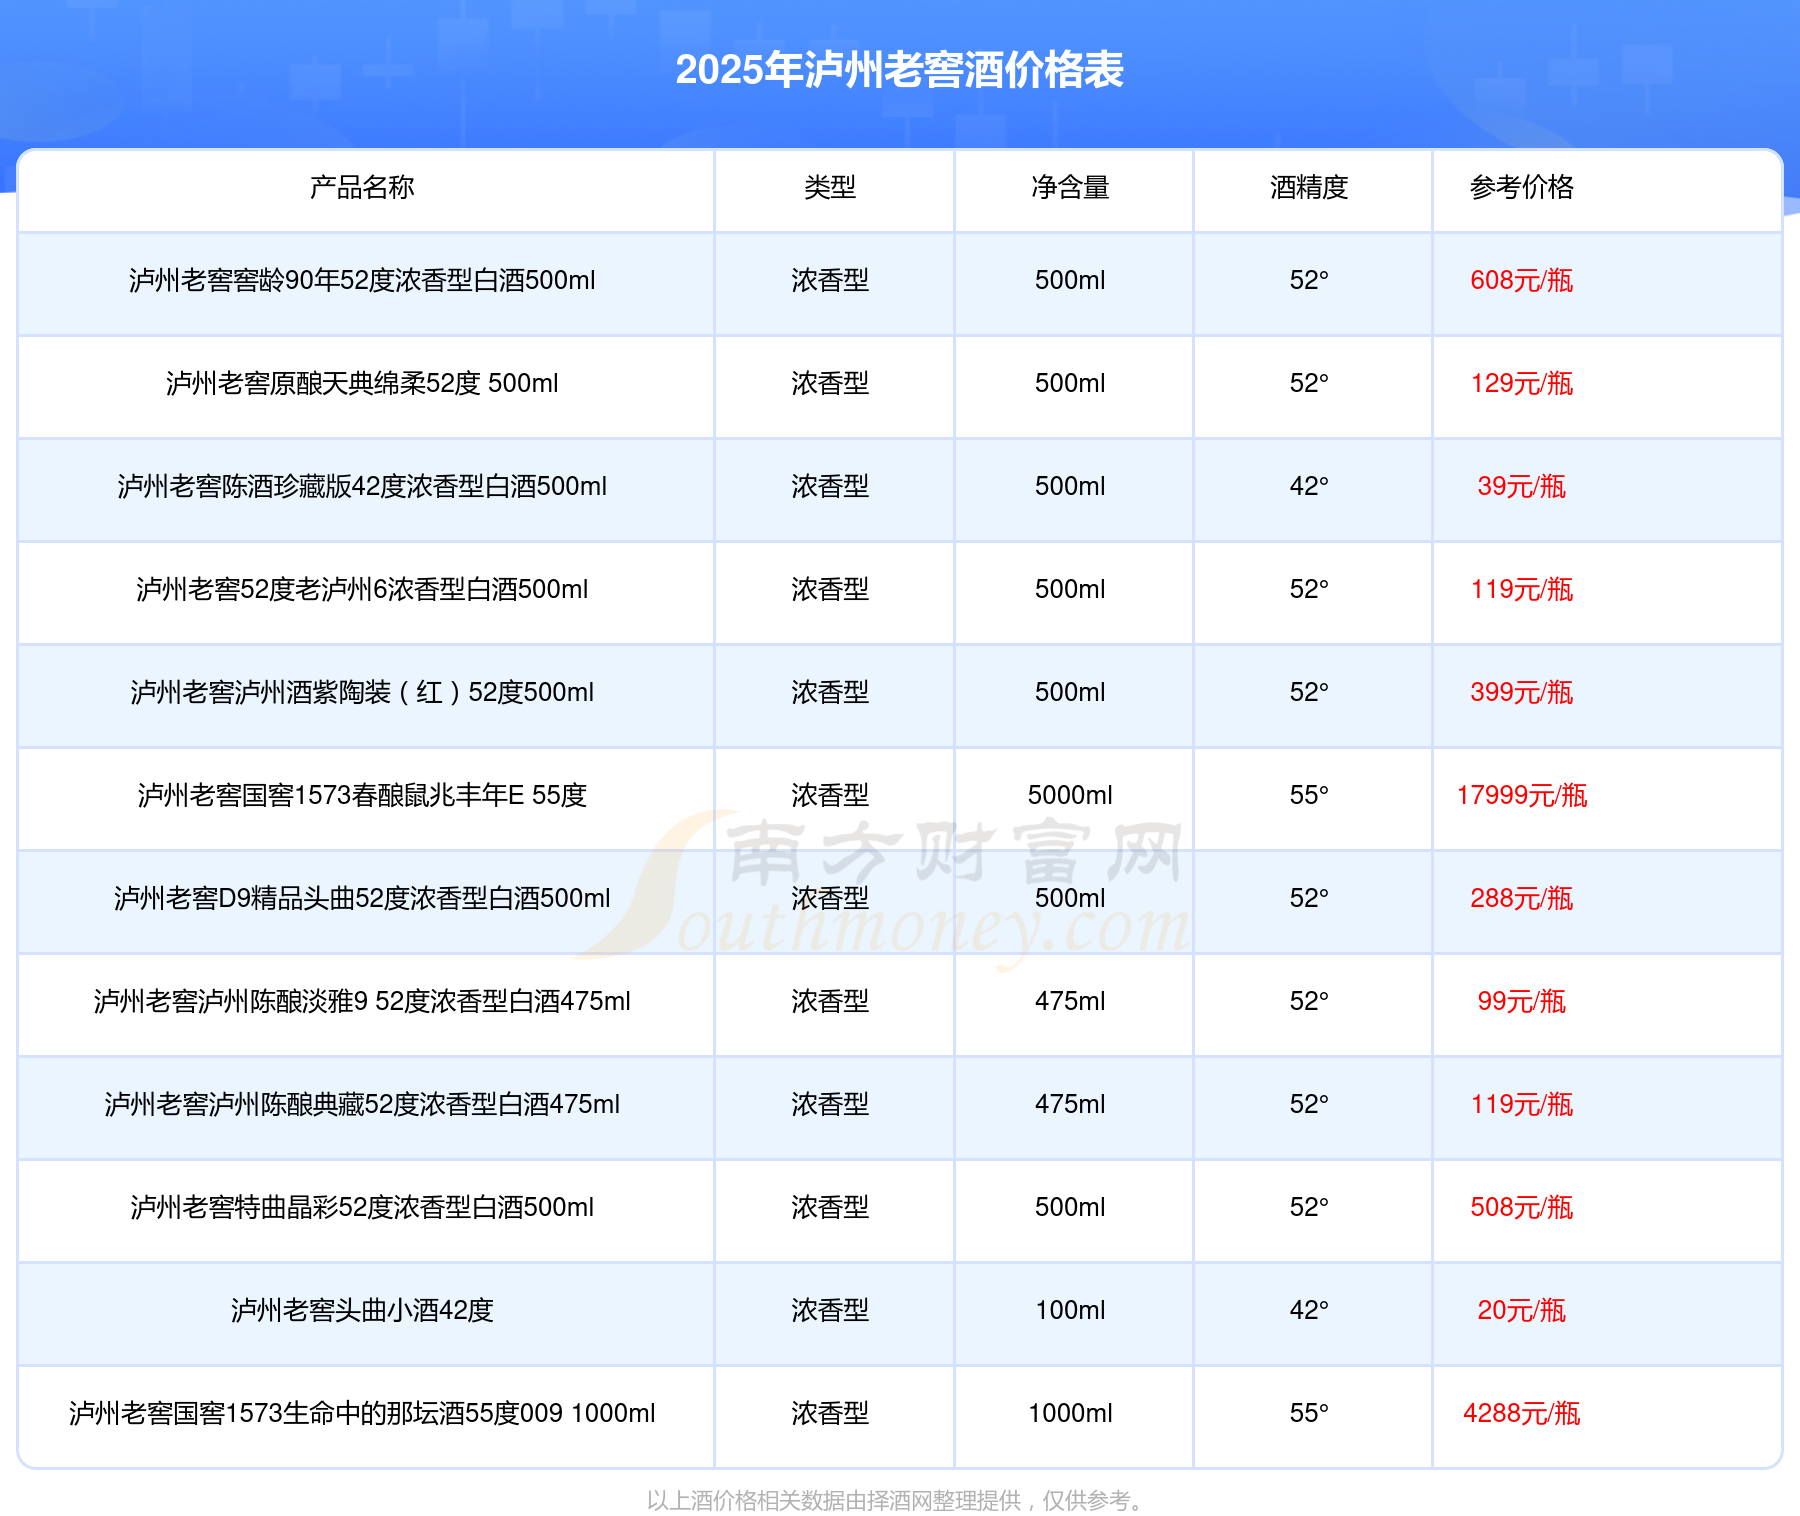This screenshot has width=1800, height=1516.
Task: Open 泸州老窖D9精品头曲 product name
Action: click(362, 898)
